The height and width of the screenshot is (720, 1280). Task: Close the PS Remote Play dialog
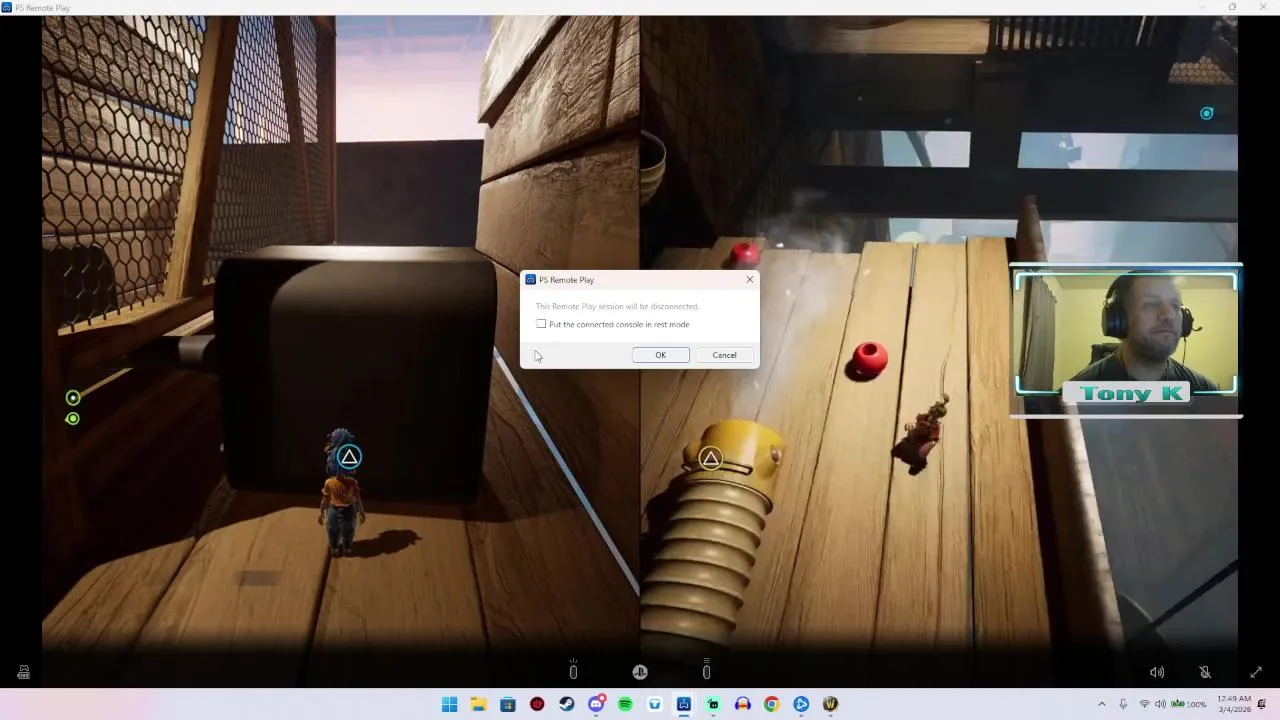(749, 280)
